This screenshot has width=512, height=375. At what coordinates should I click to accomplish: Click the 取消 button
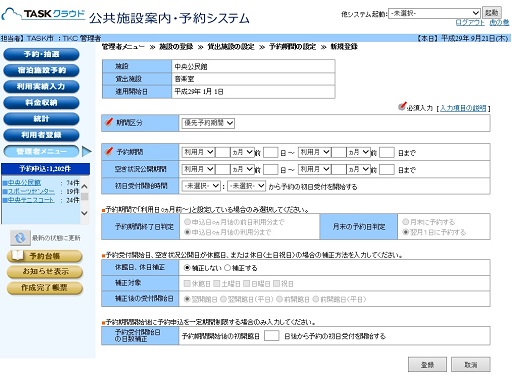(x=471, y=365)
